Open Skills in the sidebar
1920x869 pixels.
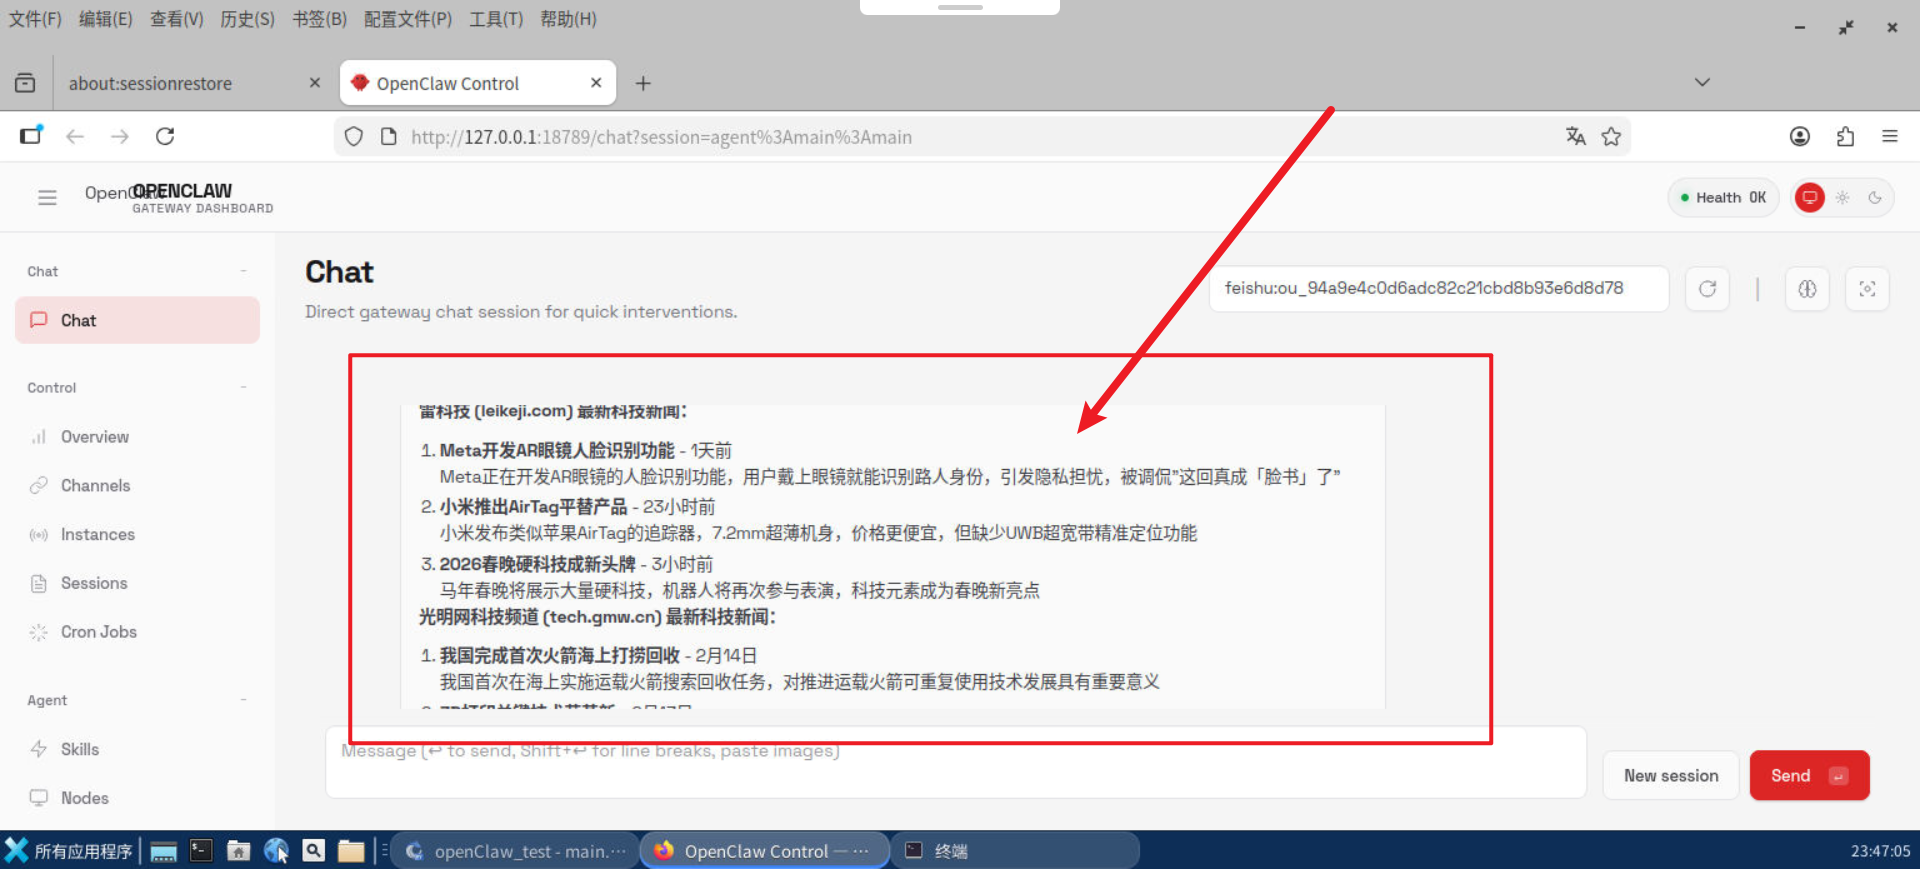137,749
